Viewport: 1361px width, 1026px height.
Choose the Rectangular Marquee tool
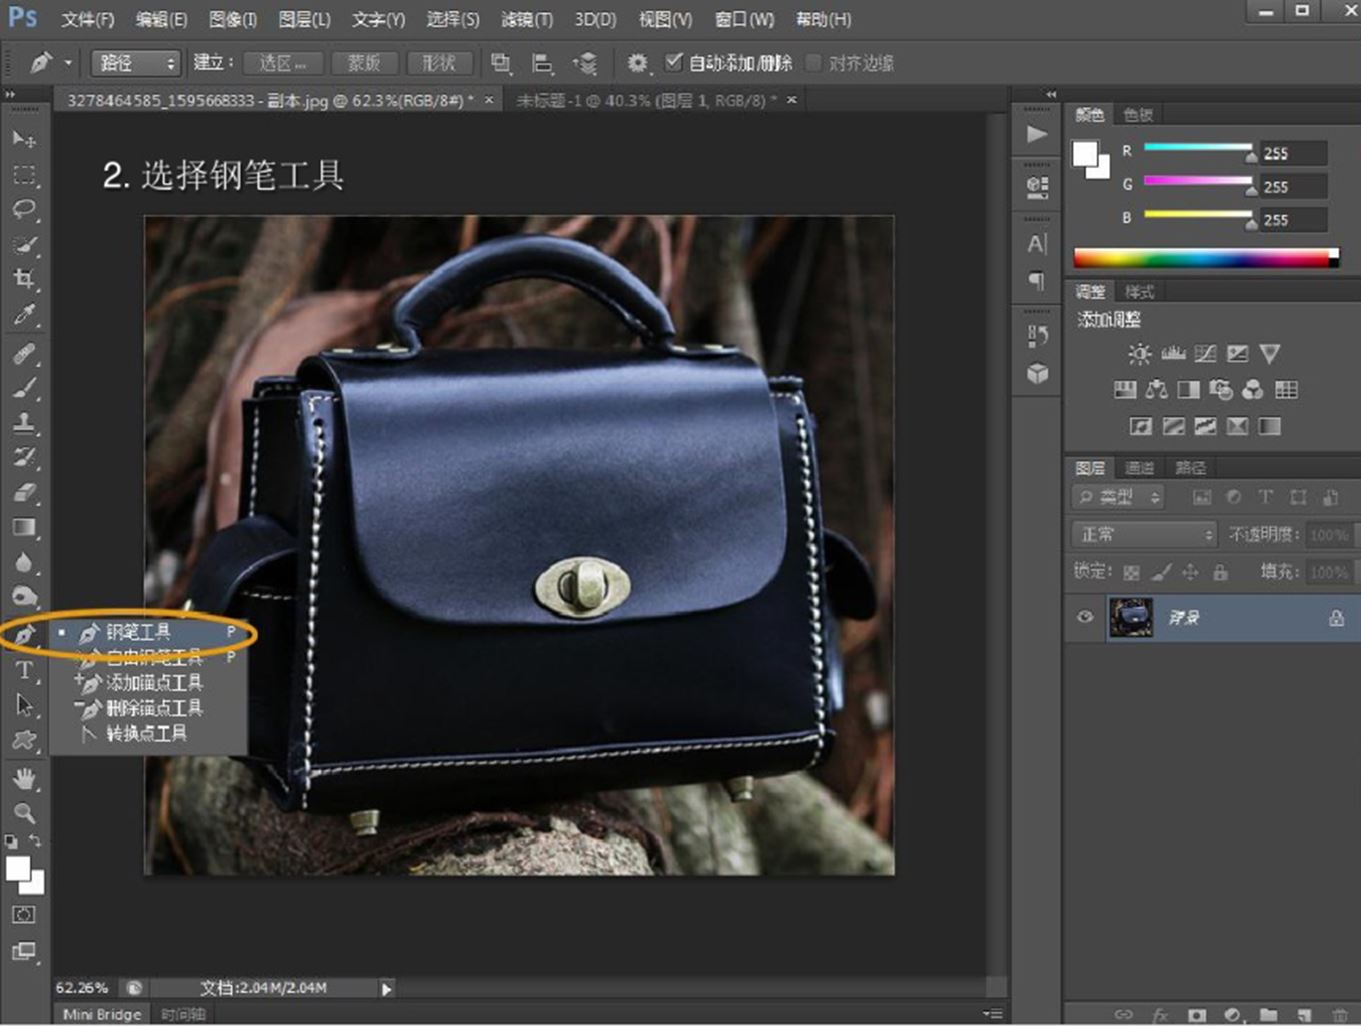(x=24, y=175)
